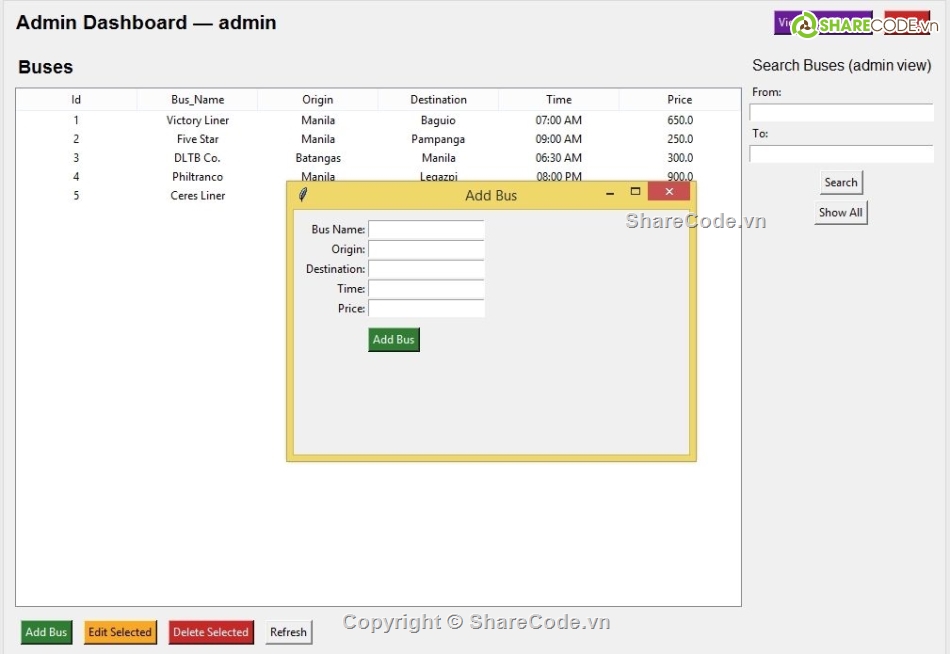Click the Show All button
950x654 pixels.
click(840, 212)
